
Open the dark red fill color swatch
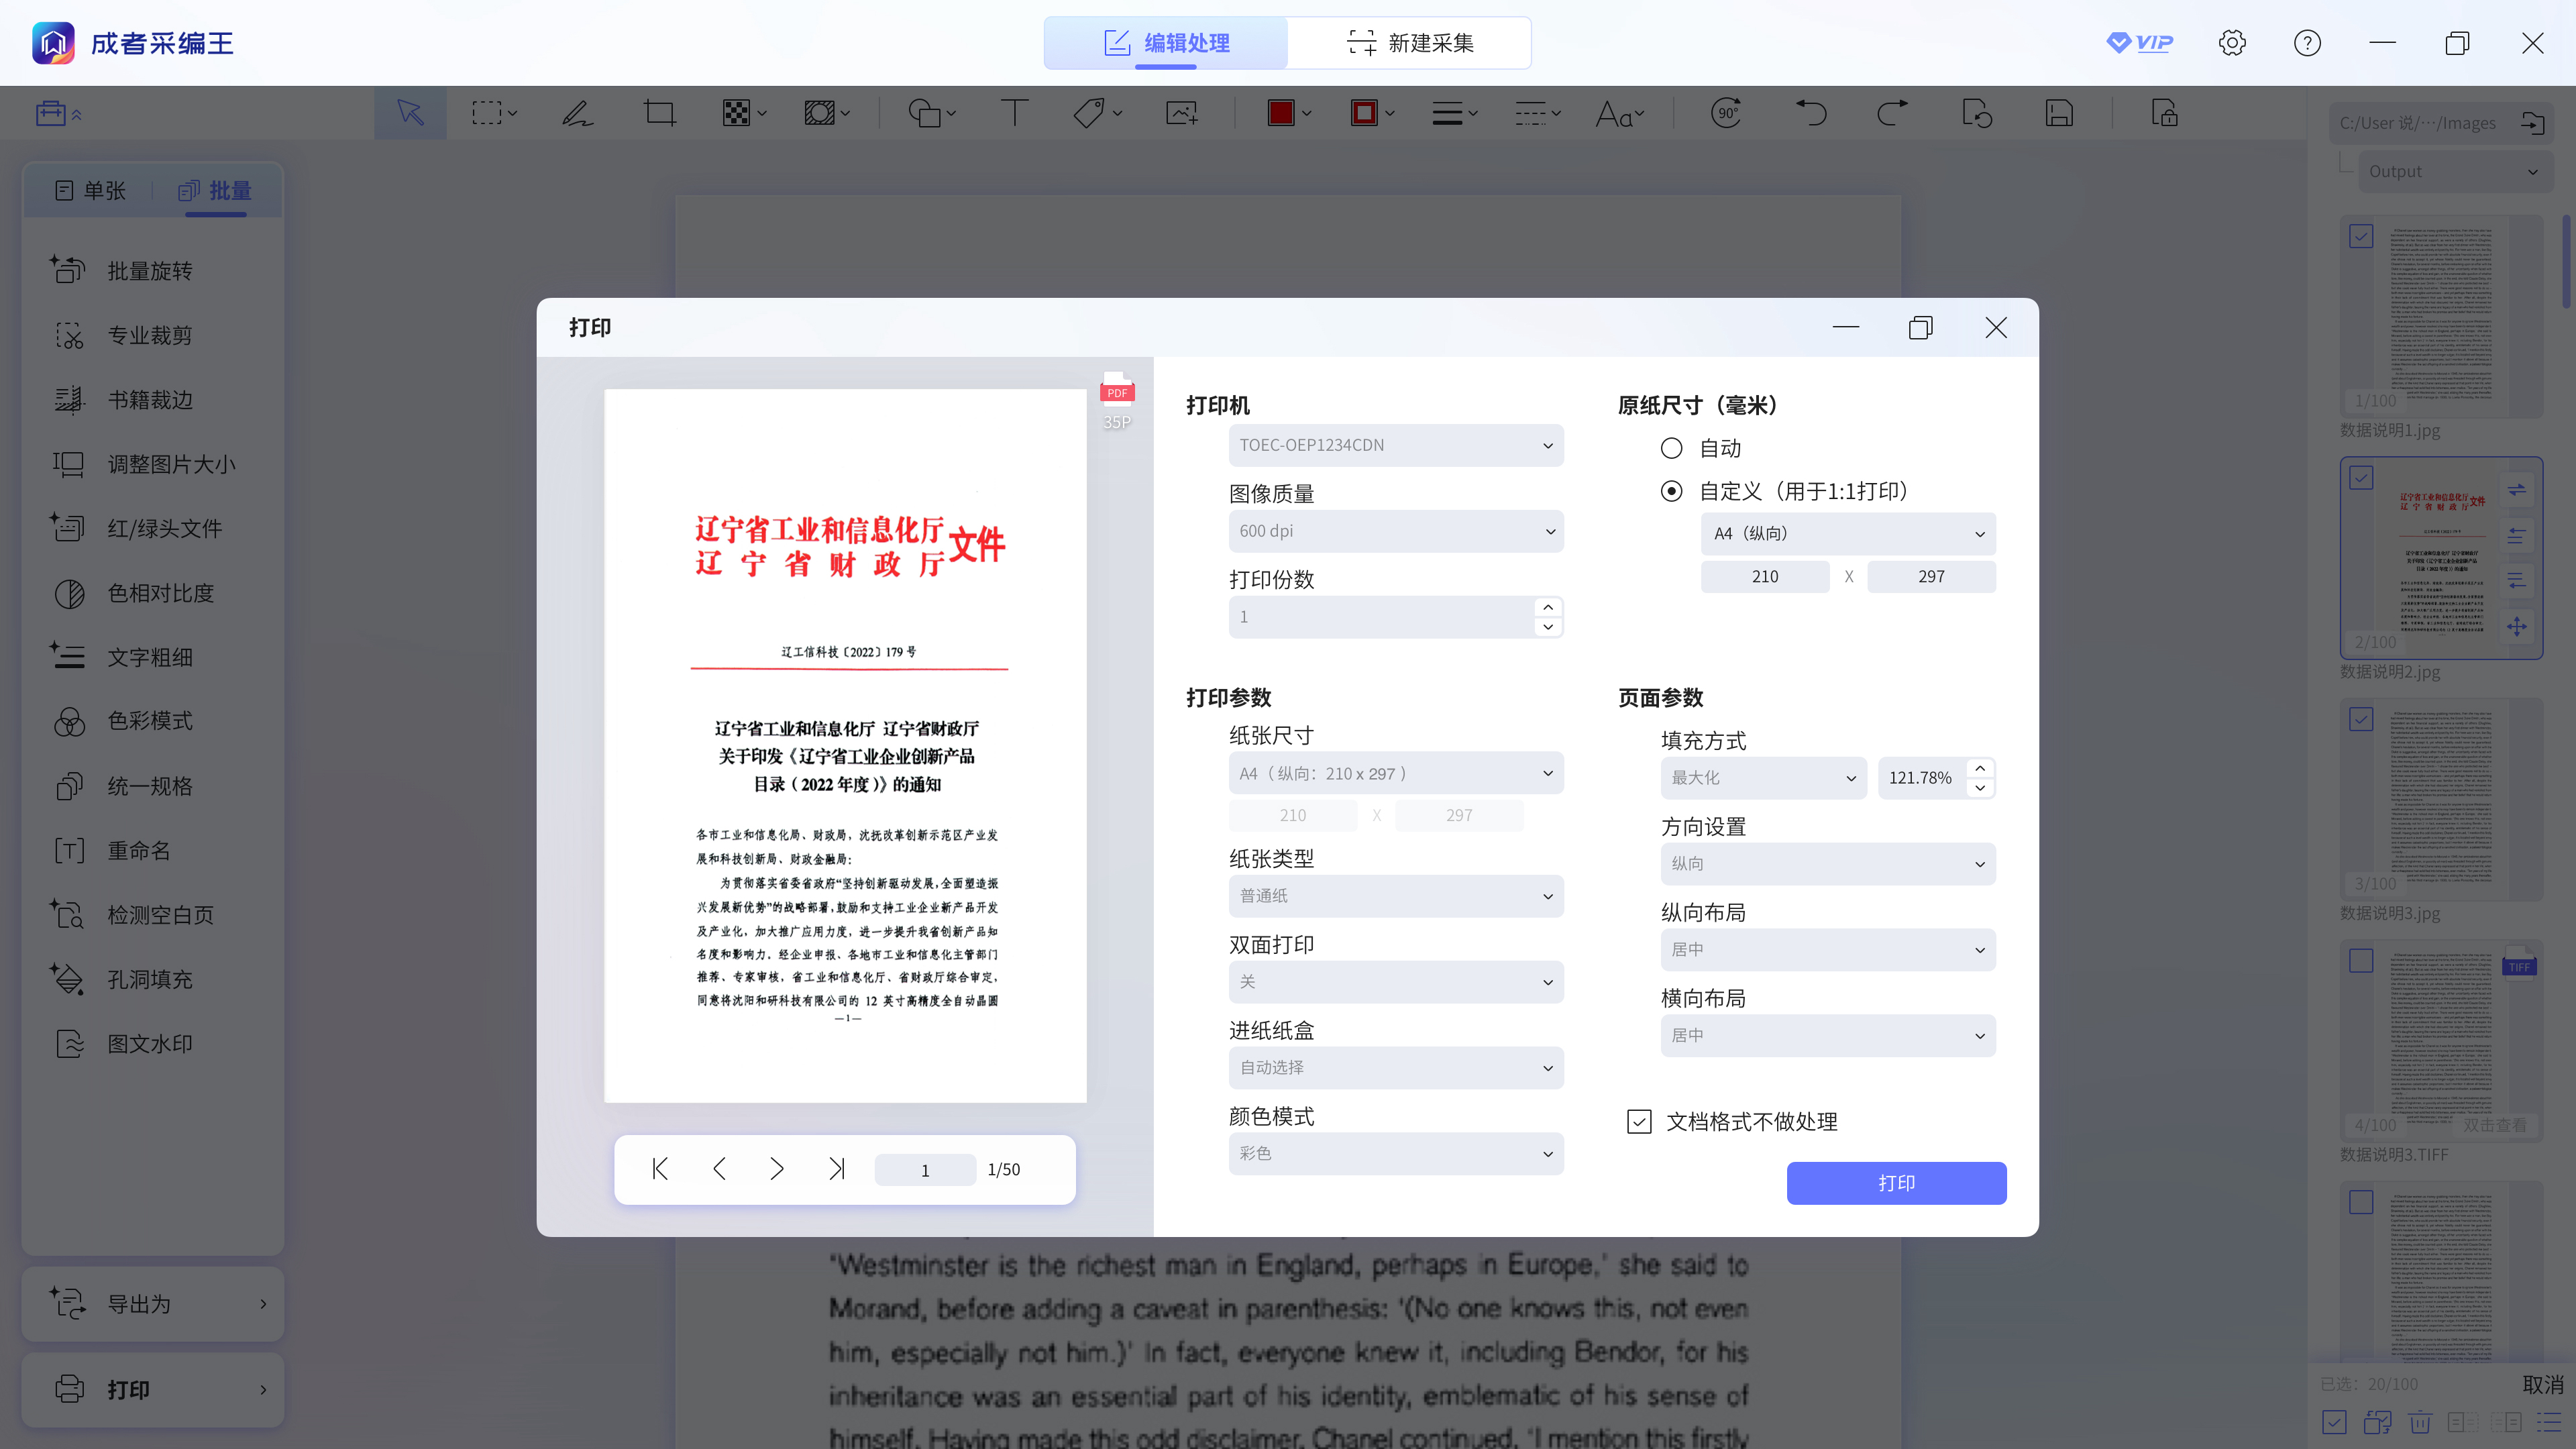tap(1281, 113)
